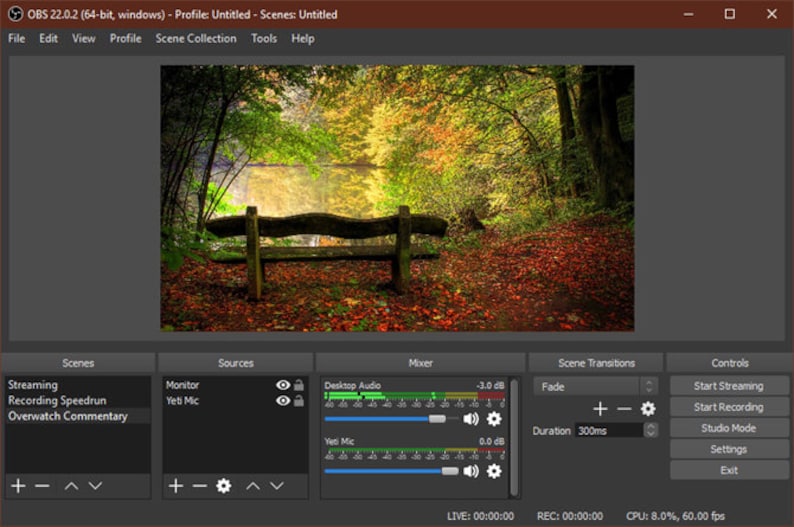Open the View menu
This screenshot has height=527, width=794.
tap(84, 38)
